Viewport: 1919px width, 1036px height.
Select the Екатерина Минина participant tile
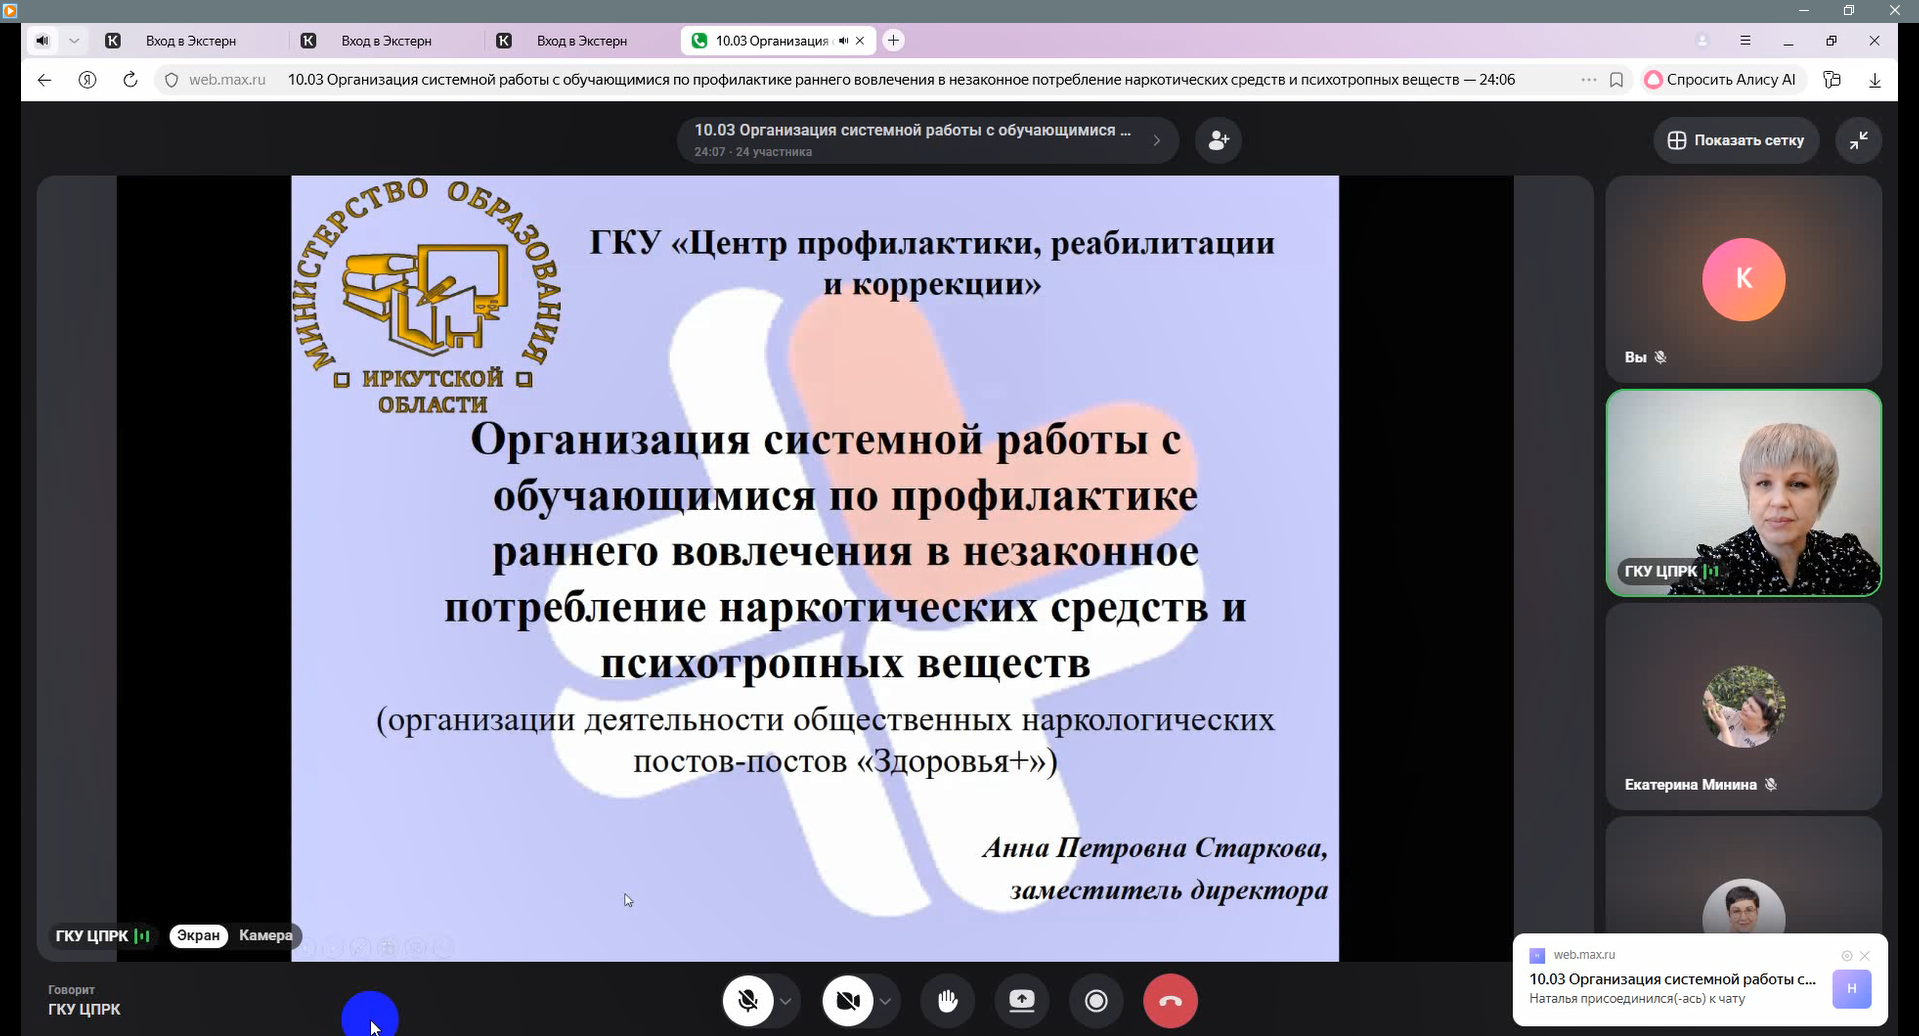tap(1743, 707)
